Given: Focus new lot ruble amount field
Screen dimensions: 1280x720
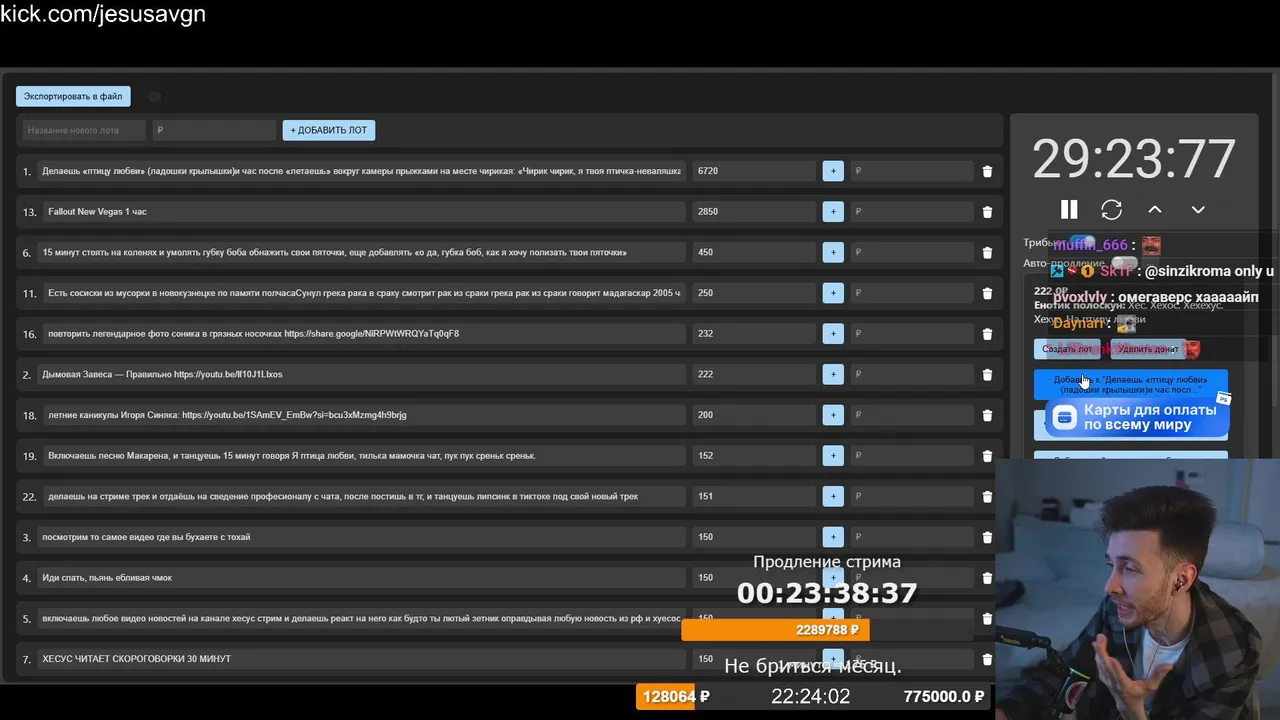Looking at the screenshot, I should [x=214, y=130].
